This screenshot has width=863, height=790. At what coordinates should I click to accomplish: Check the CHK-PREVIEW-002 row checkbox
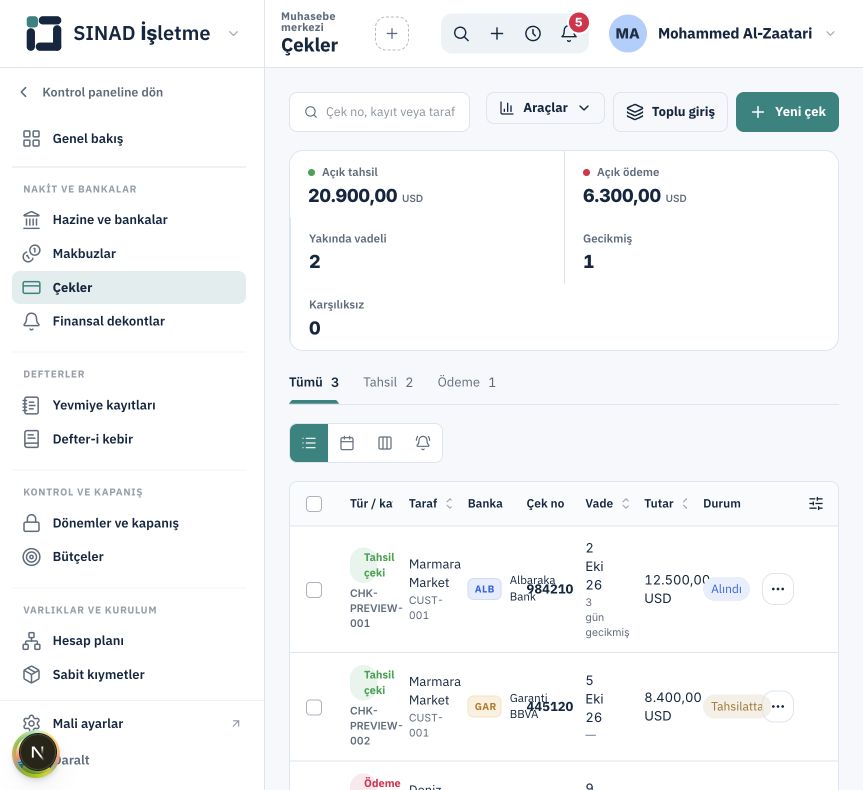click(x=314, y=707)
